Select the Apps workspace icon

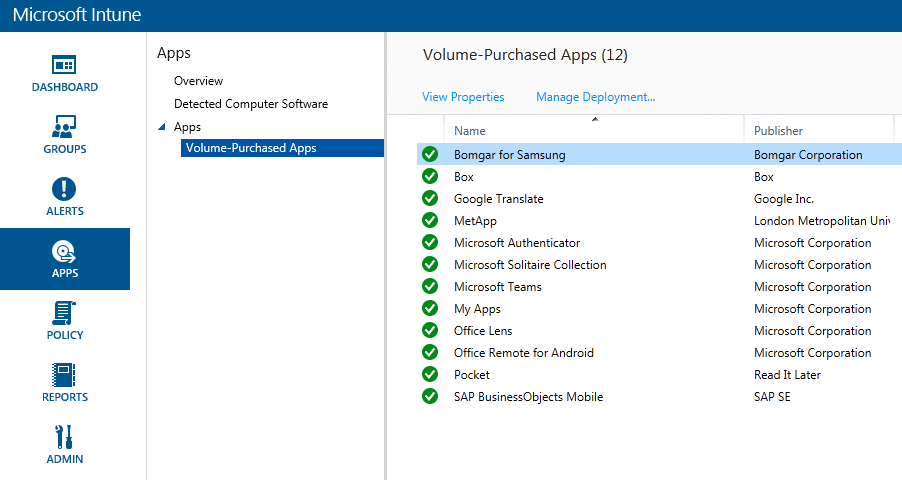(x=64, y=252)
